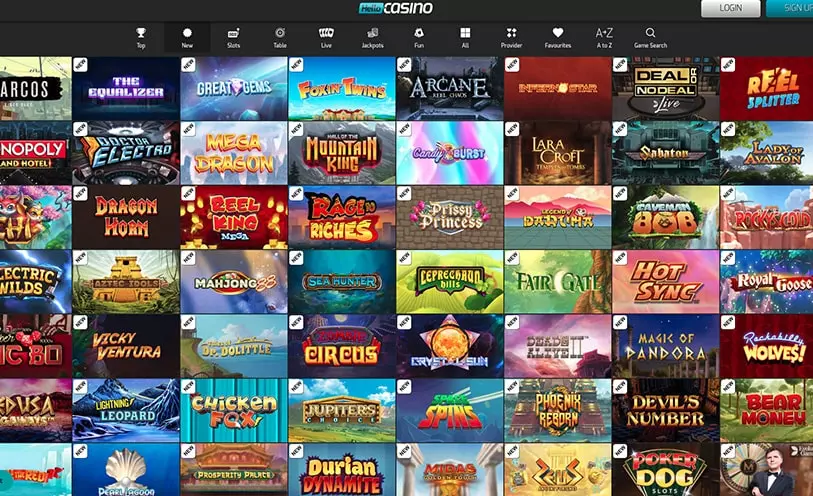Open Dragon Horn game thumbnail
The image size is (813, 496).
(126, 217)
